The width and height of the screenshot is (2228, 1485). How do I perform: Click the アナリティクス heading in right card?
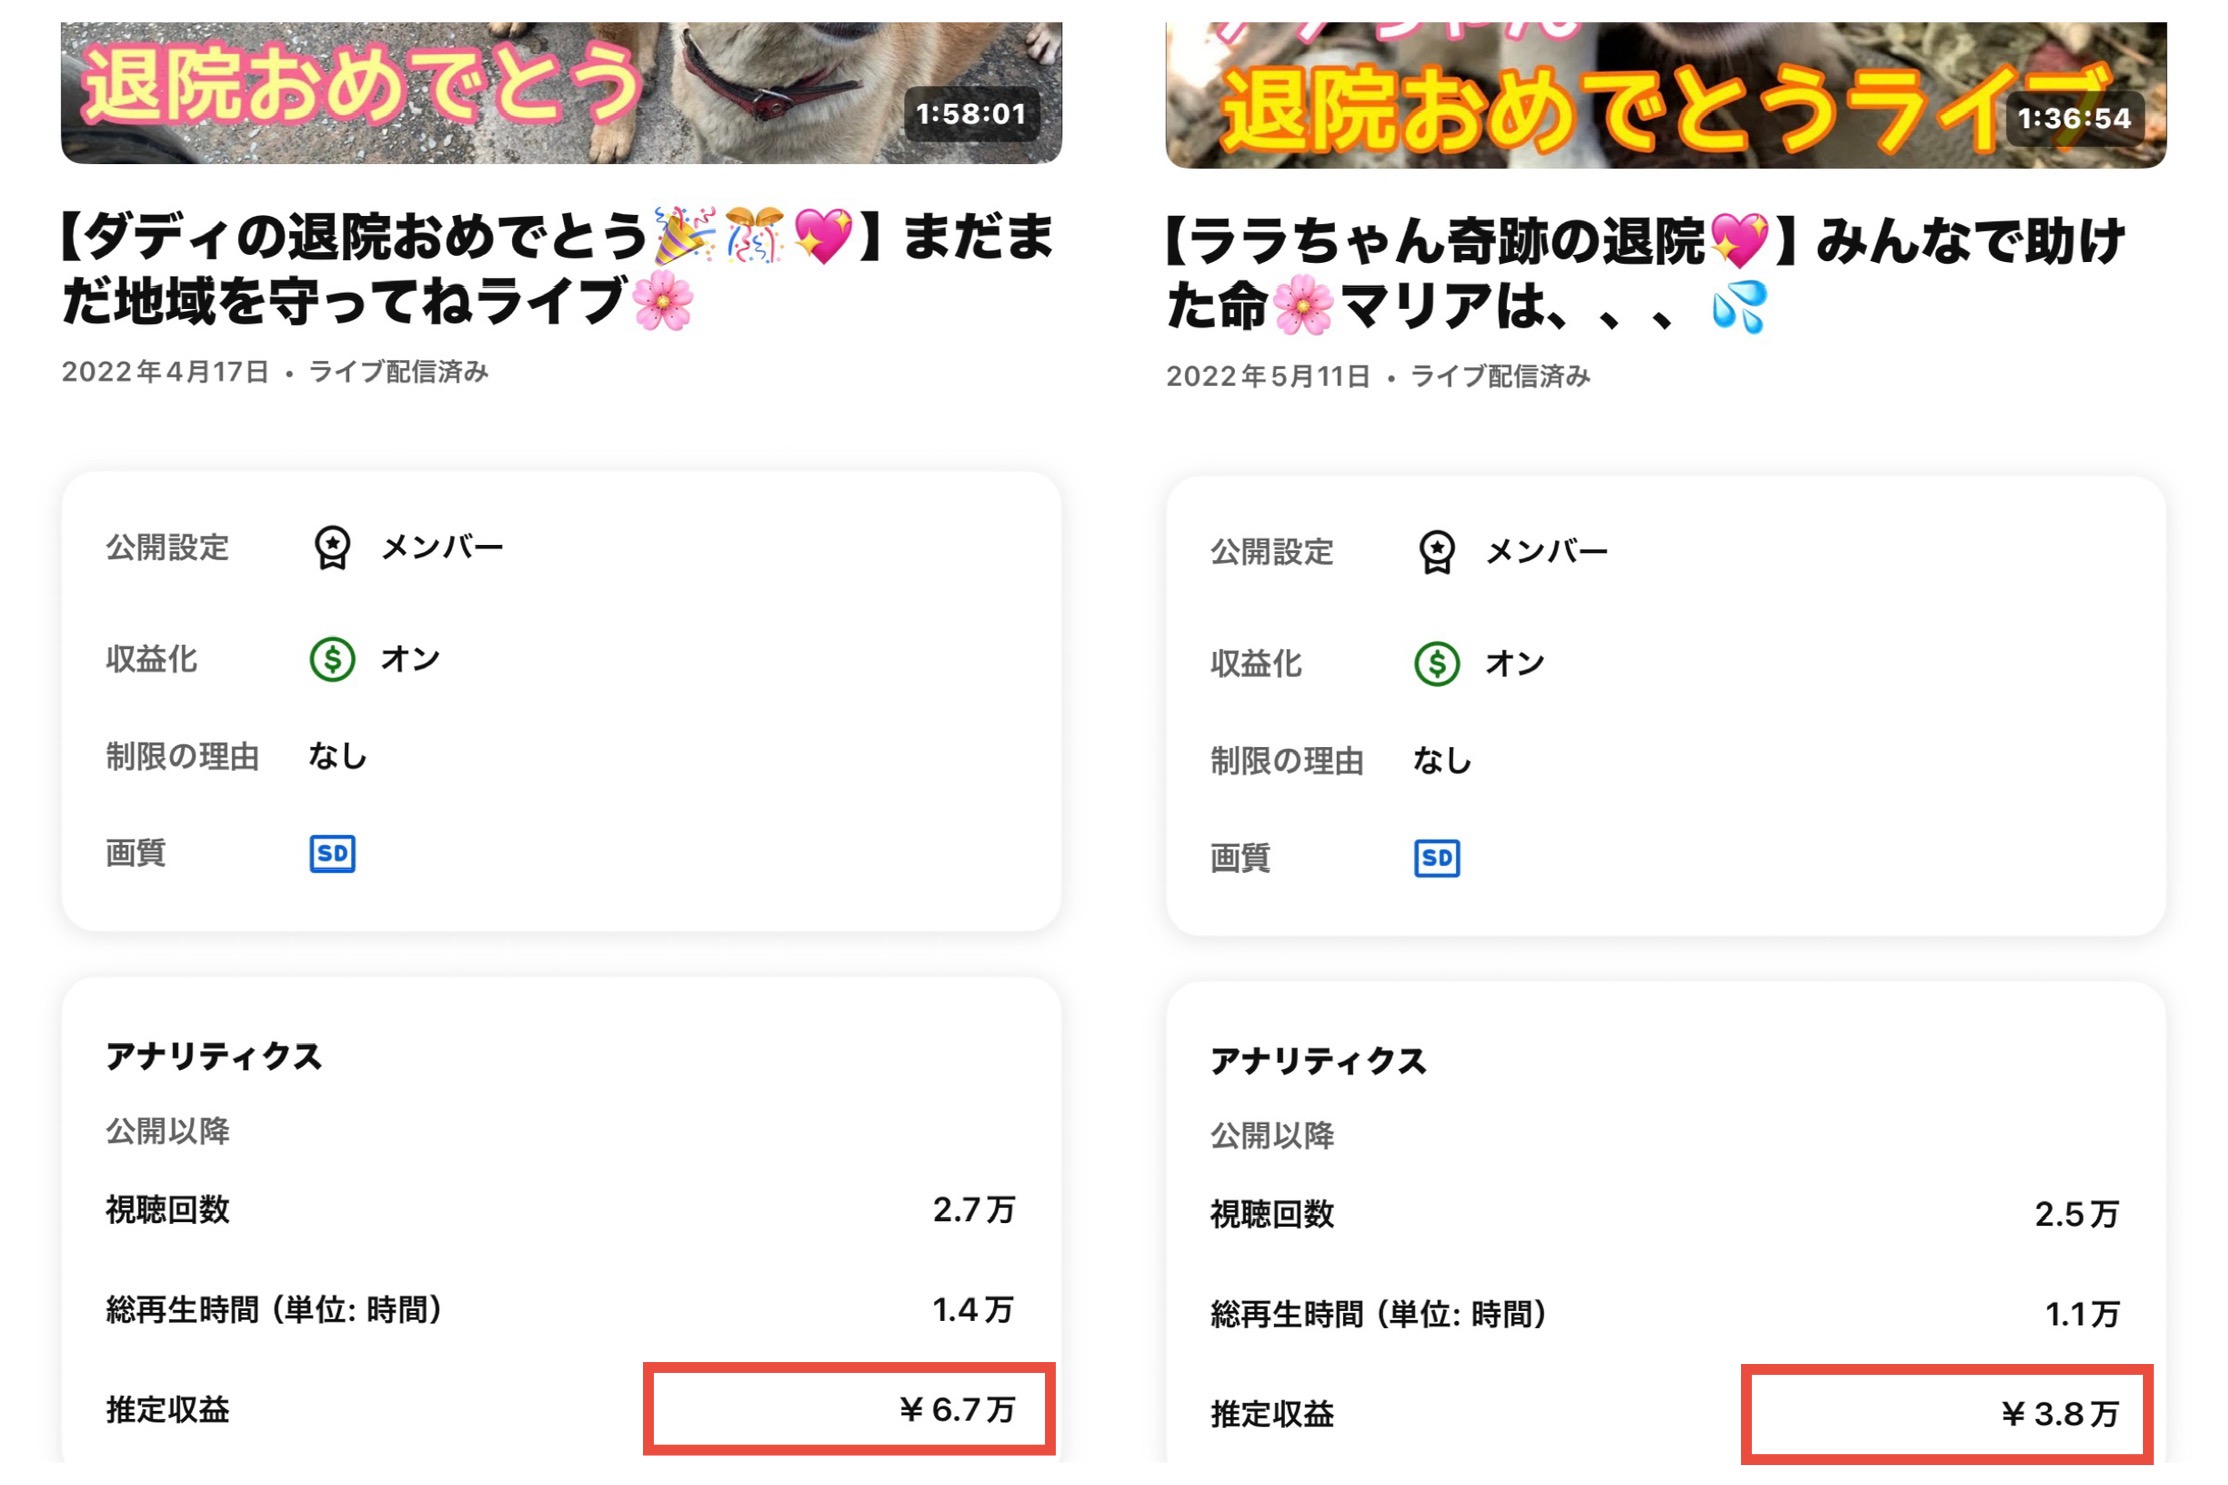click(1318, 1060)
